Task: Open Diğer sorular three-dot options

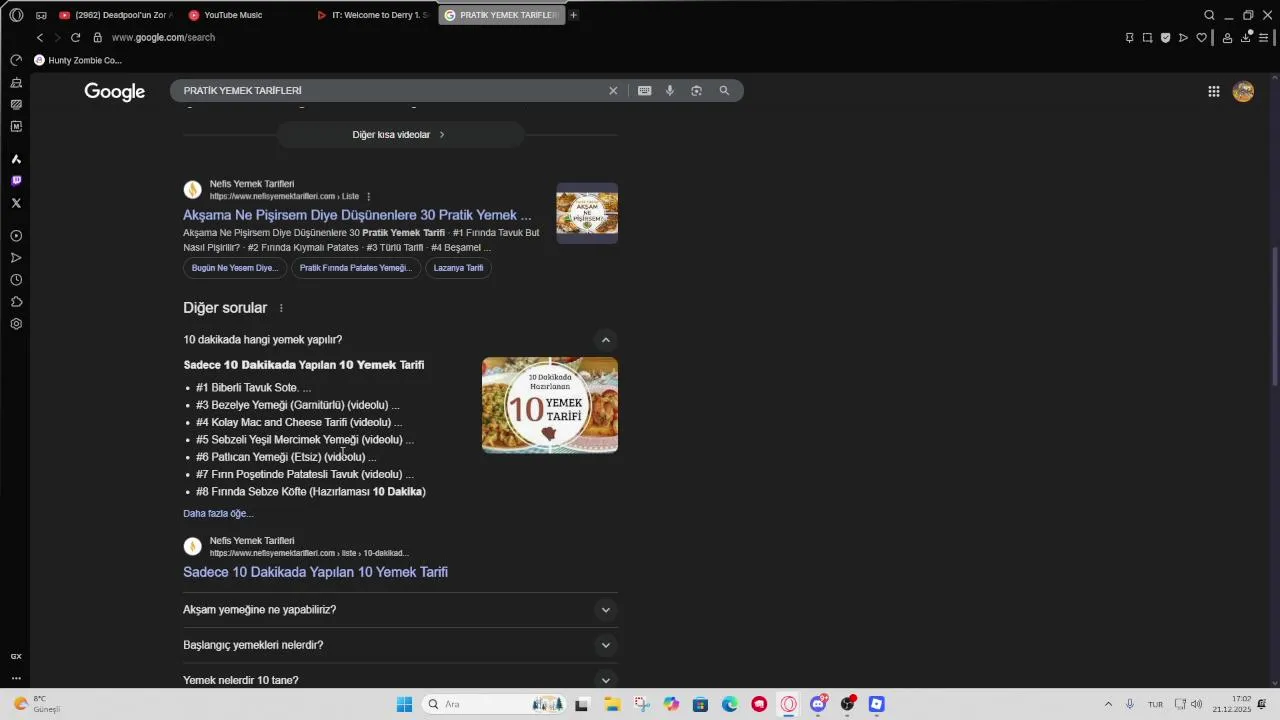Action: tap(281, 308)
